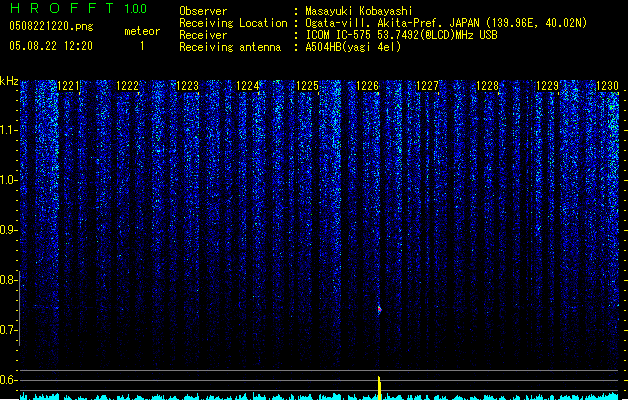Click the date stamp 05.08.22 12:20

pos(51,46)
